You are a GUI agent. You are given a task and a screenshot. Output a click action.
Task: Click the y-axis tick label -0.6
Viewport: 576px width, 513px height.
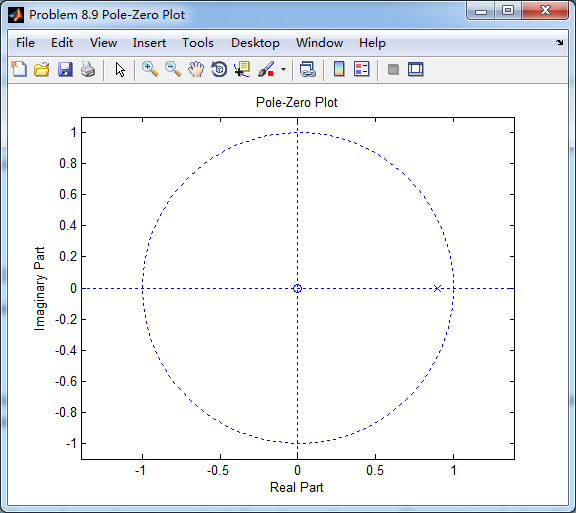click(66, 381)
